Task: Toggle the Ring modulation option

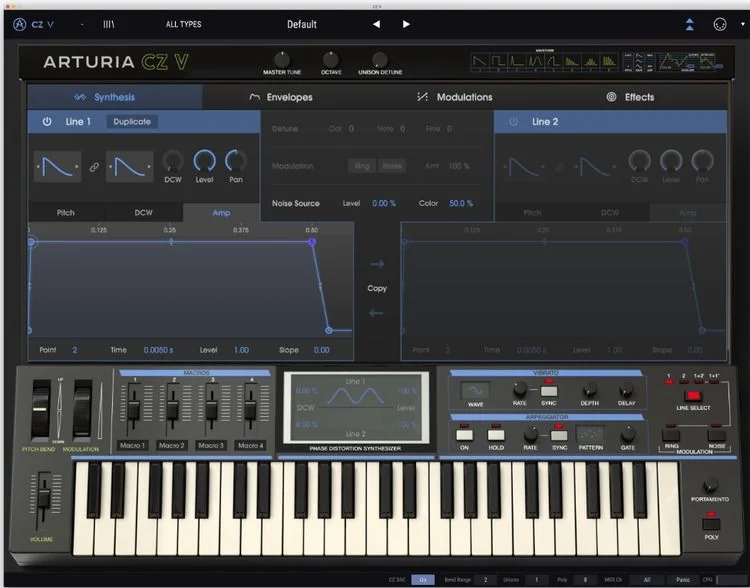Action: point(362,166)
